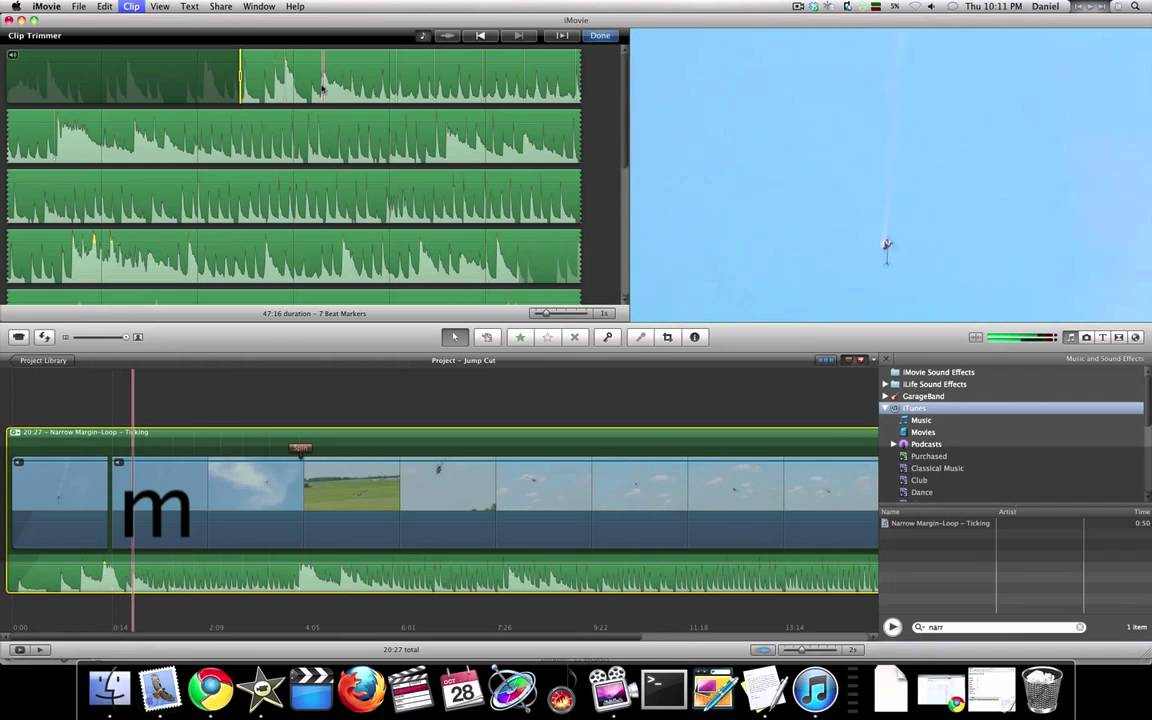Show the maps and backgrounds globe browser
This screenshot has width=1152, height=720.
pos(1135,337)
